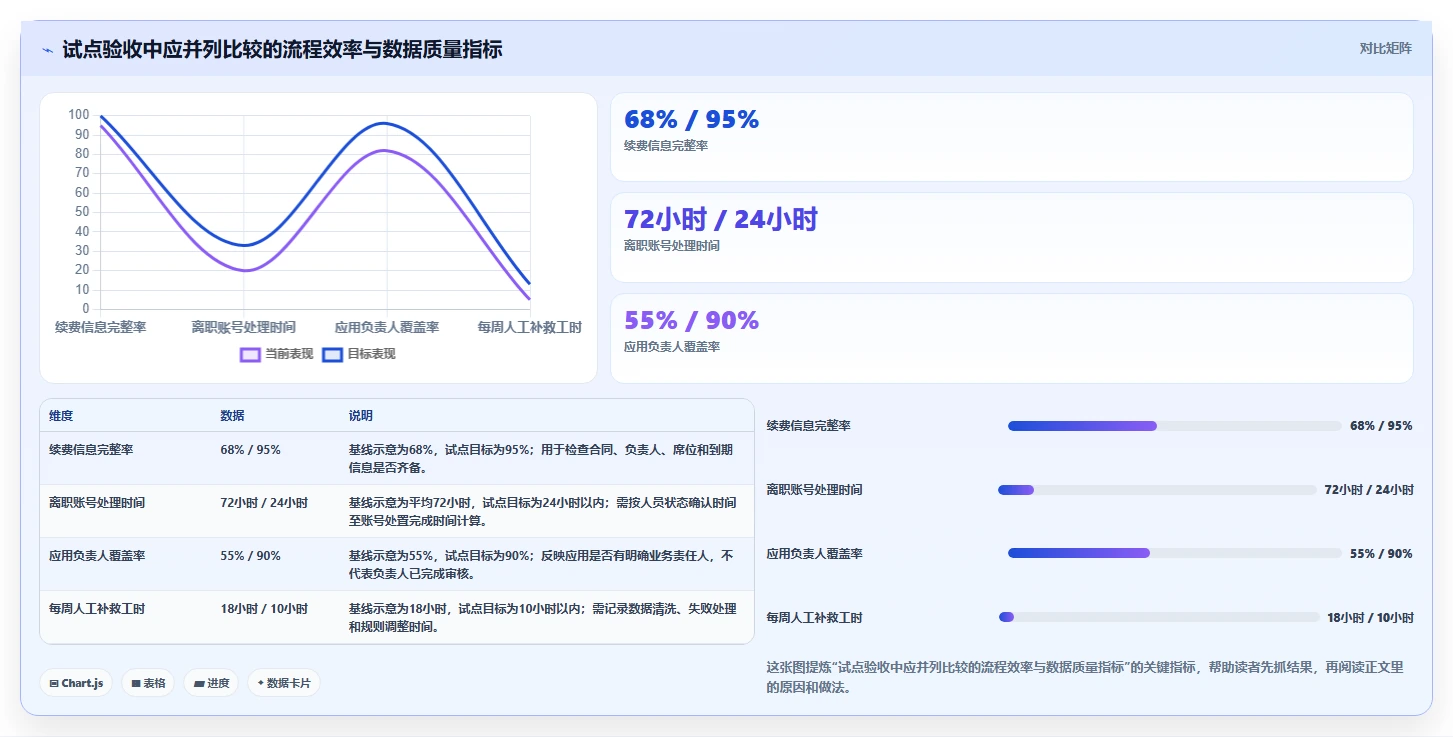Click chart axis label 每周人工补救工时
The height and width of the screenshot is (737, 1453).
pos(530,328)
